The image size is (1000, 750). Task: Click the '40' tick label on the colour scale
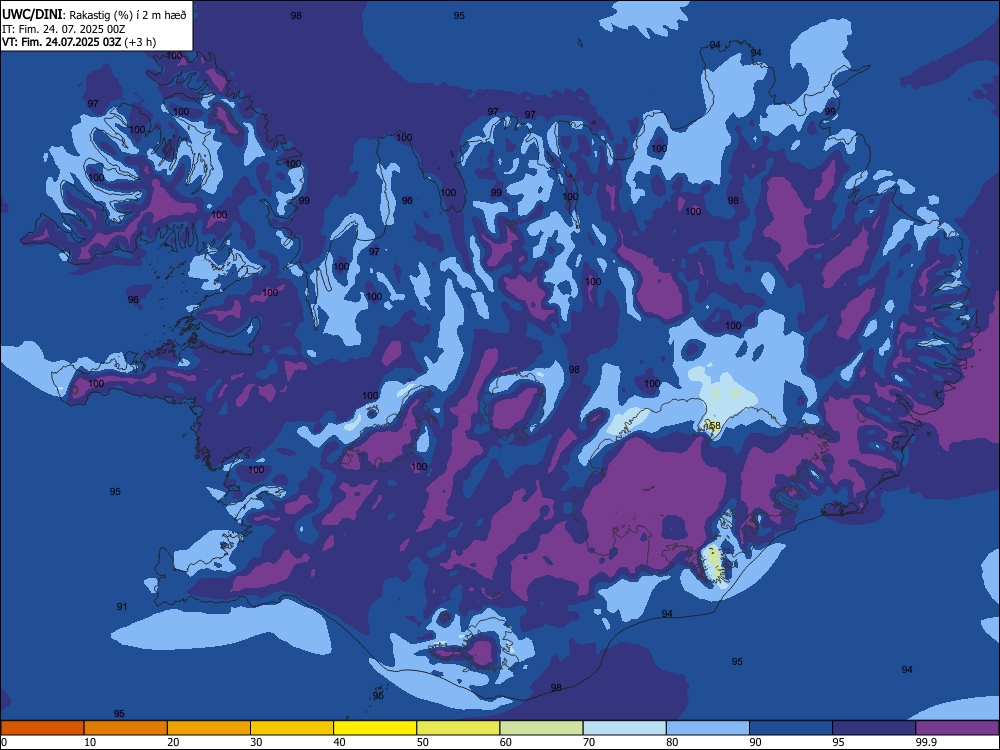coord(339,742)
